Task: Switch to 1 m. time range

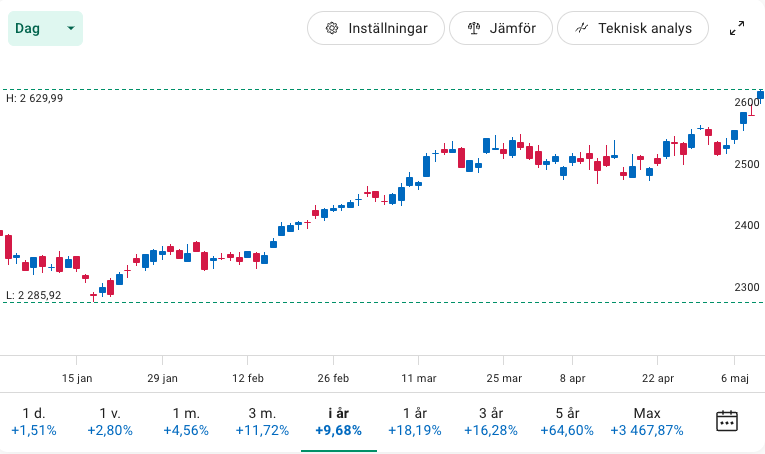Action: pos(186,421)
